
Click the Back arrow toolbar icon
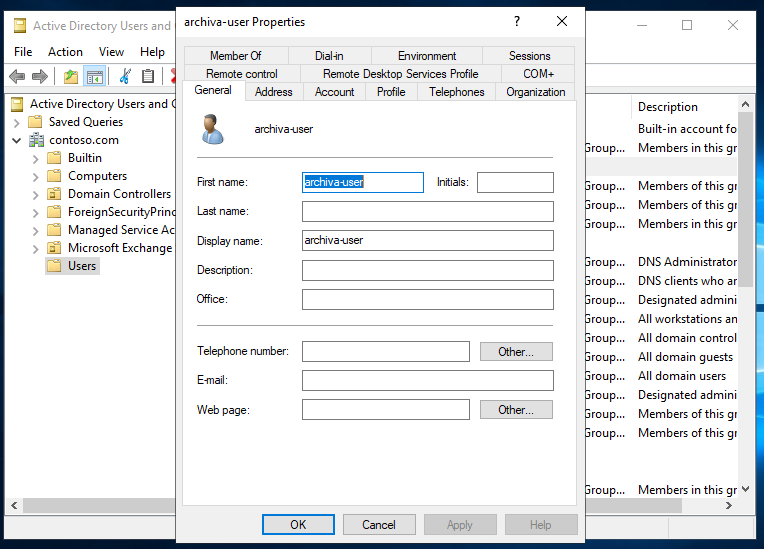(17, 76)
